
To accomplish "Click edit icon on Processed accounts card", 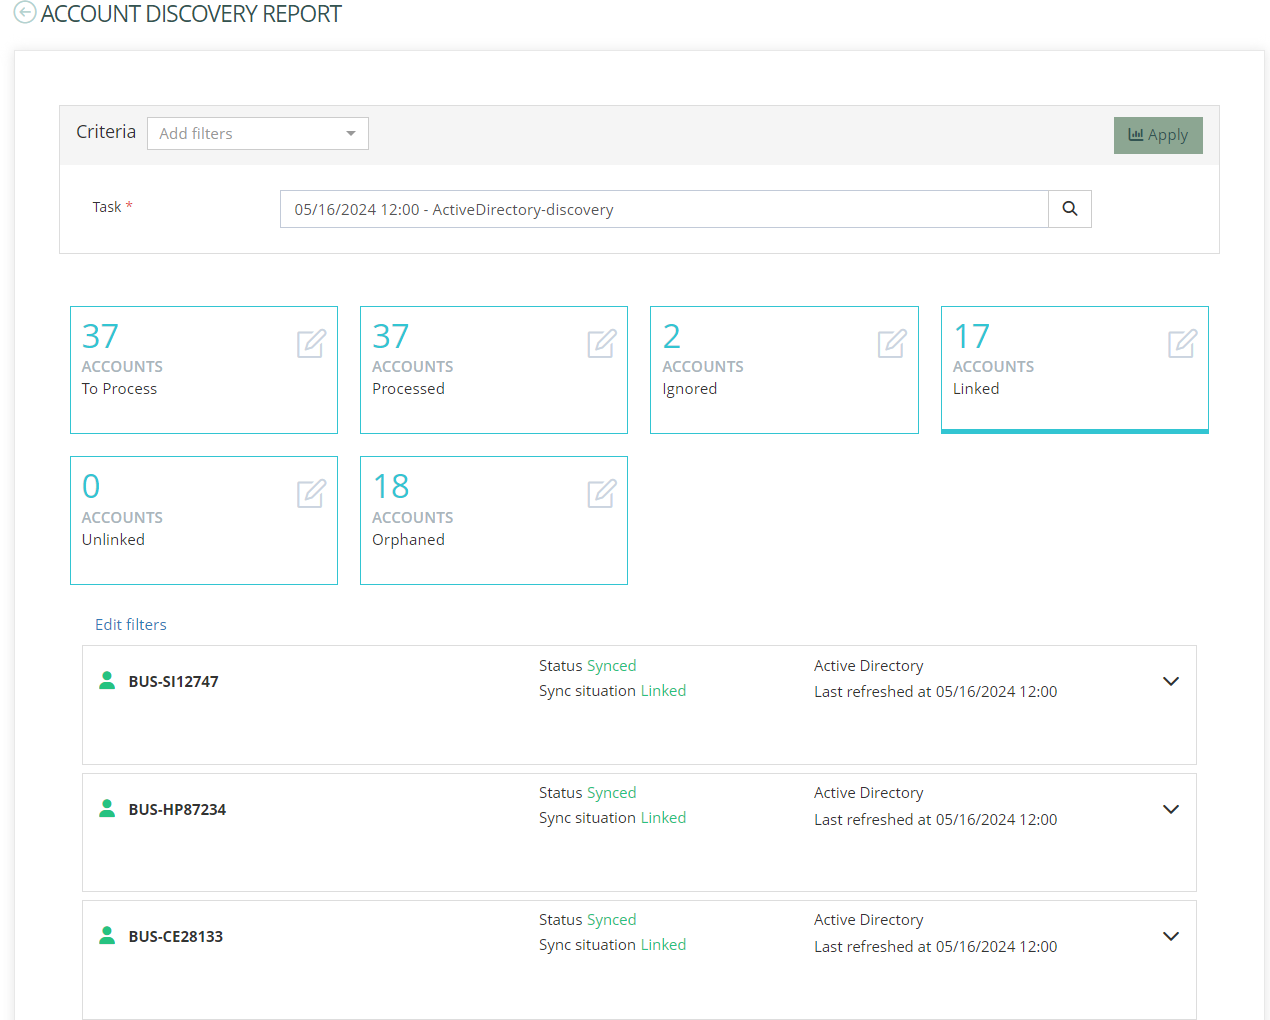I will tap(601, 343).
